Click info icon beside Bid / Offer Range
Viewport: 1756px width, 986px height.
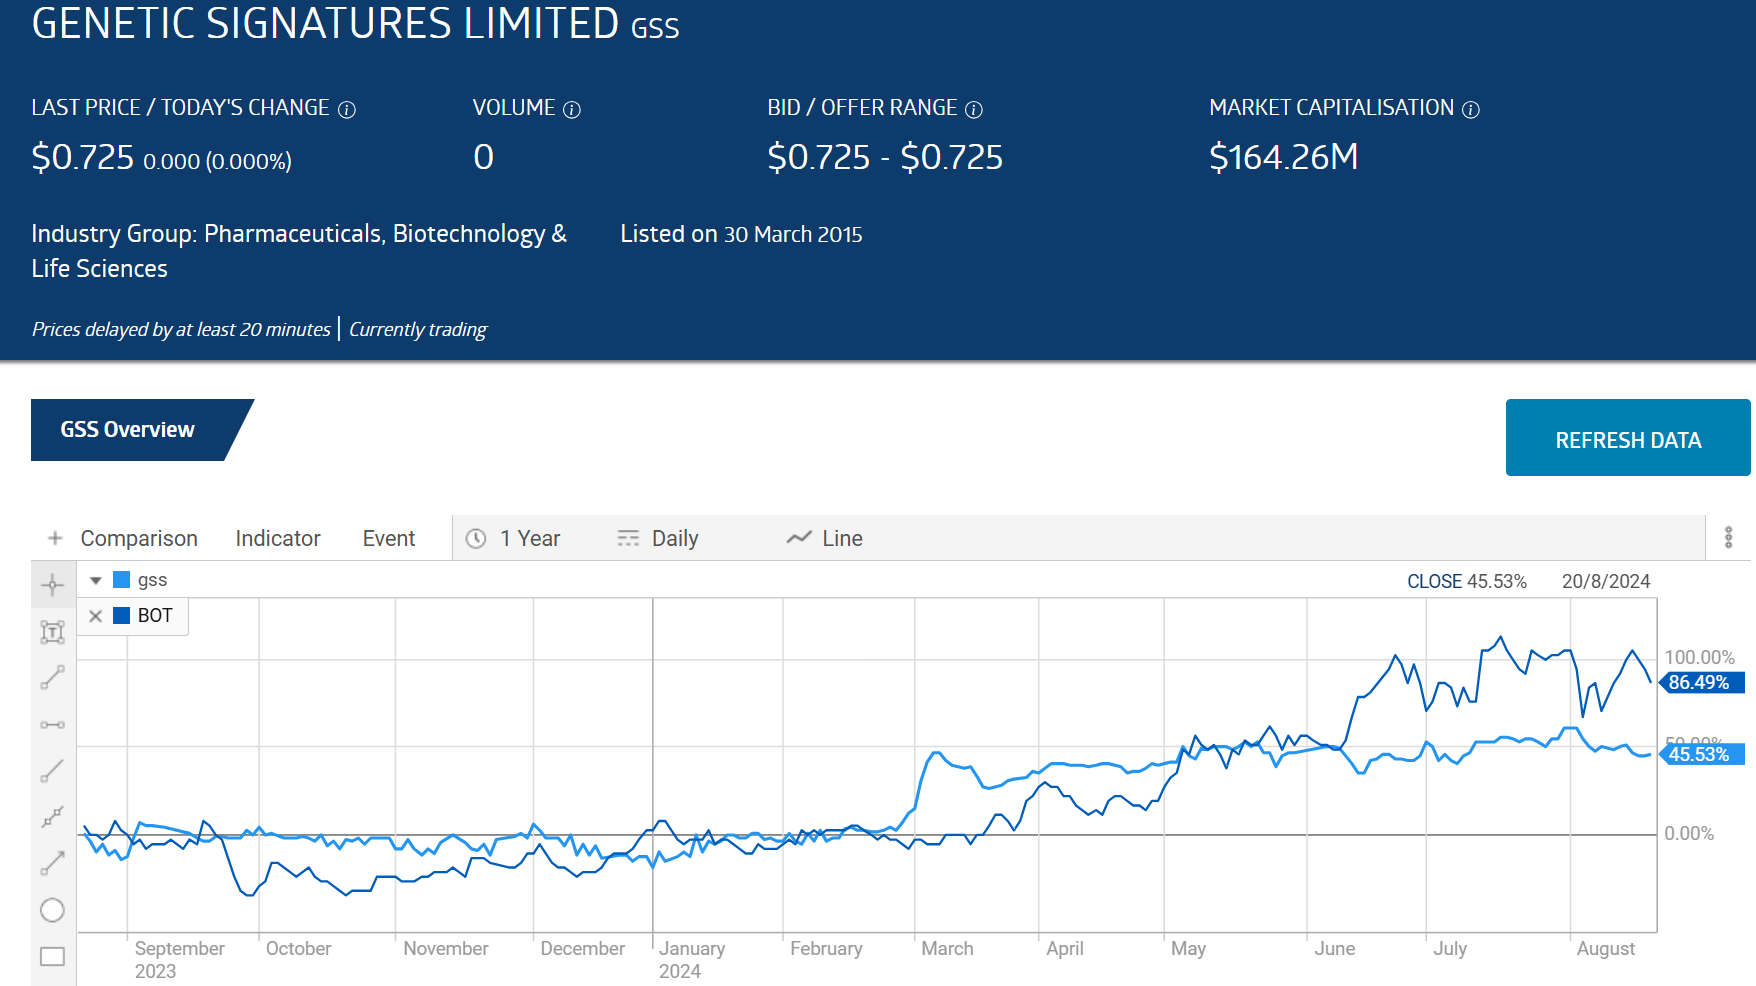coord(974,110)
